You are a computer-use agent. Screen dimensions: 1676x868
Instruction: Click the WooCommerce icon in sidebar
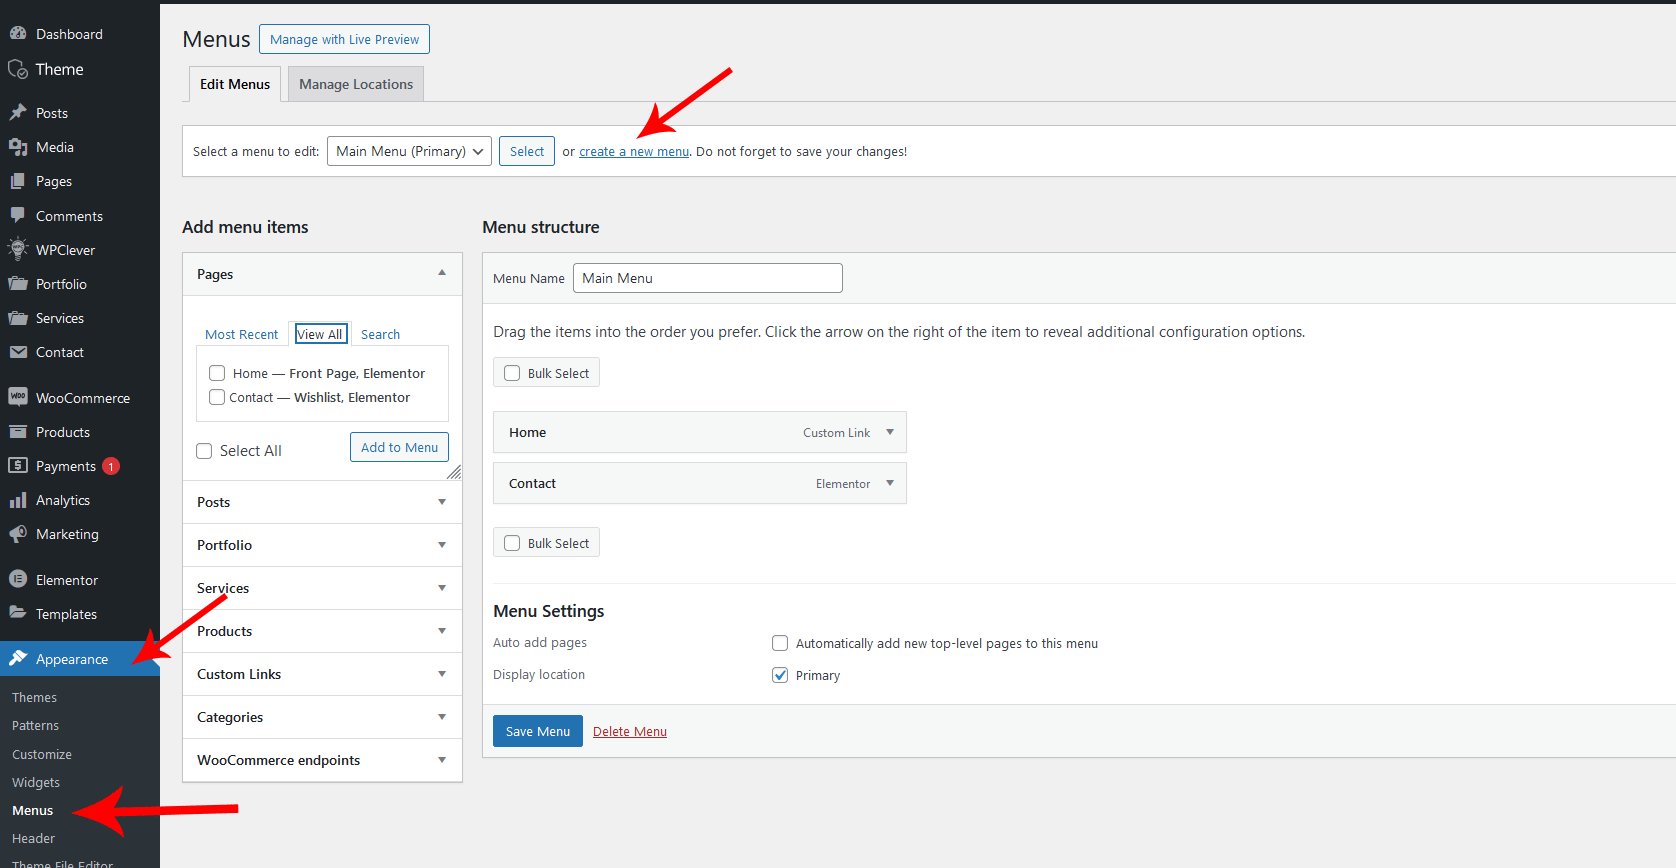[x=18, y=397]
